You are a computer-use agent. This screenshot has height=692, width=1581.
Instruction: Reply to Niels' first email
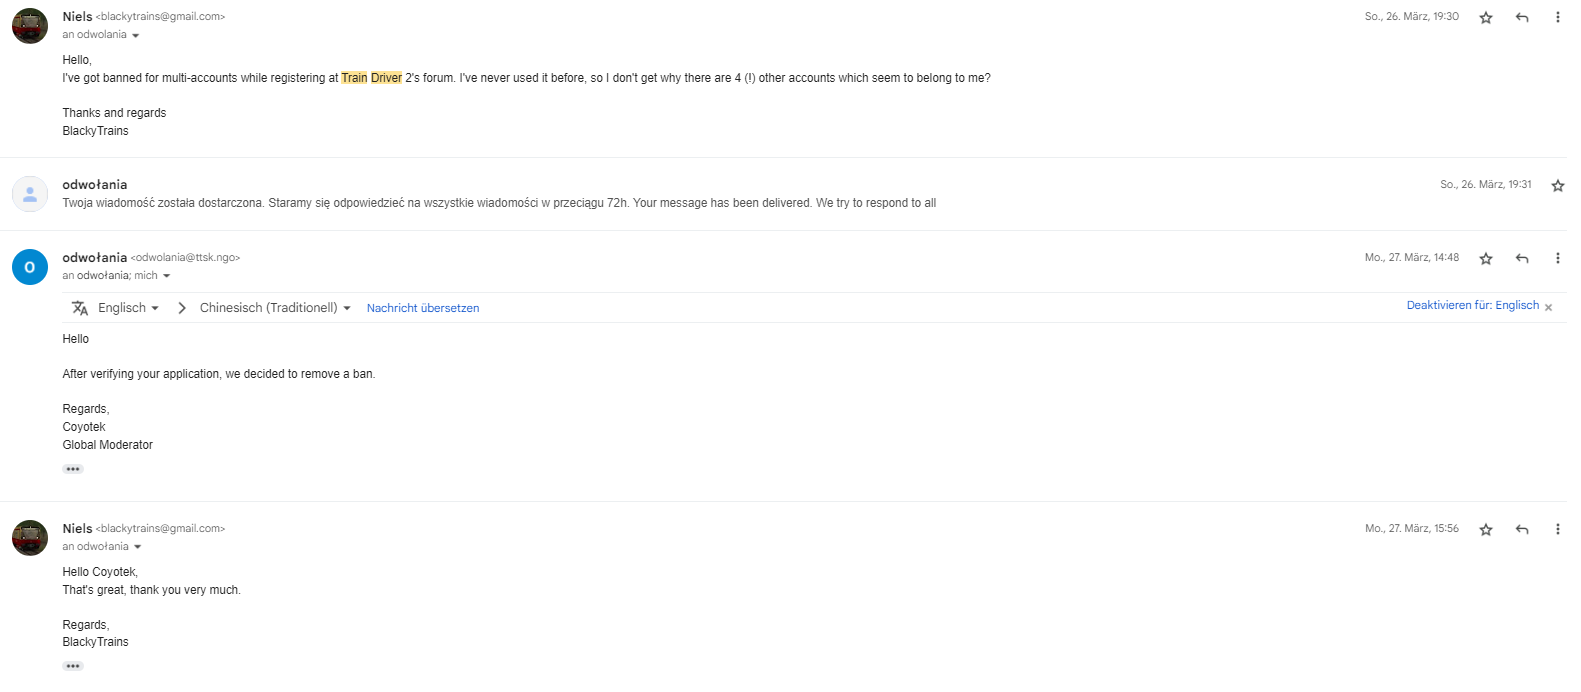coord(1522,18)
